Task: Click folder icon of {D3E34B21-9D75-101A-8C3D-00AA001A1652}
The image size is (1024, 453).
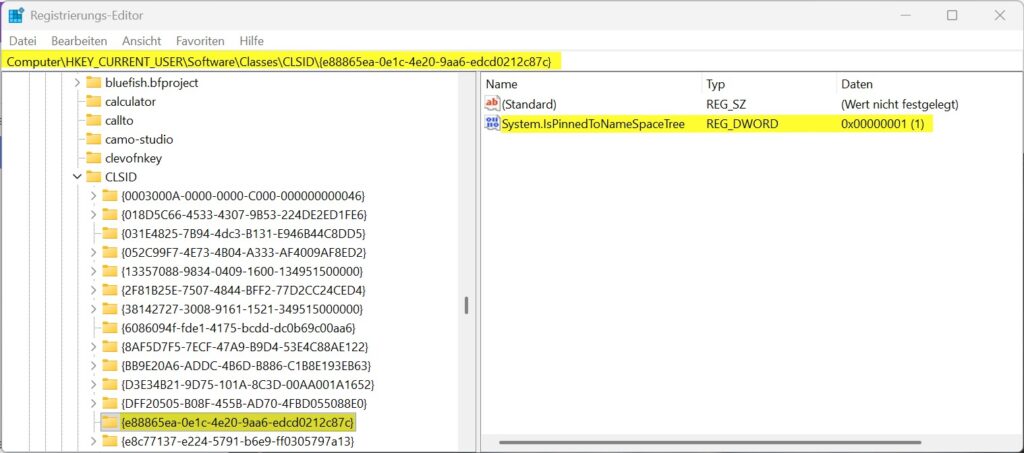Action: click(x=110, y=384)
